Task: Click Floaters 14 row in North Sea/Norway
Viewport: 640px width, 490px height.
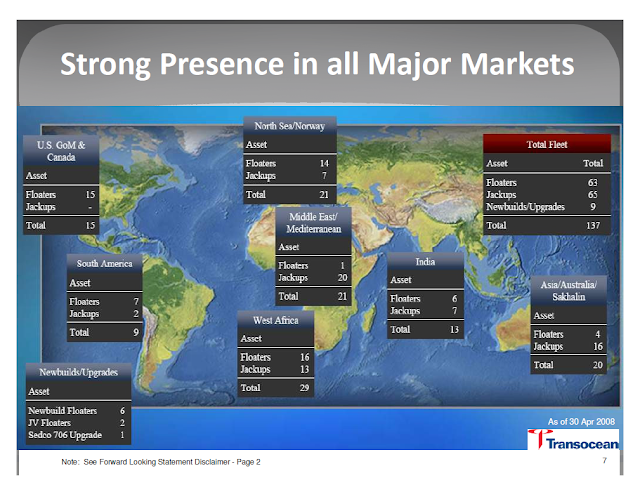Action: [290, 163]
